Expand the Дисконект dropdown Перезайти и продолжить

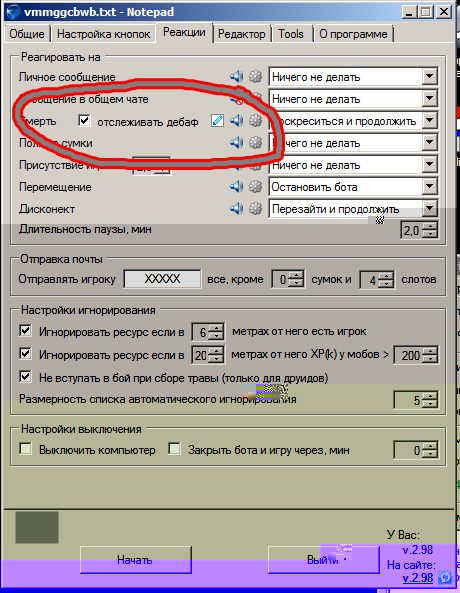[430, 208]
